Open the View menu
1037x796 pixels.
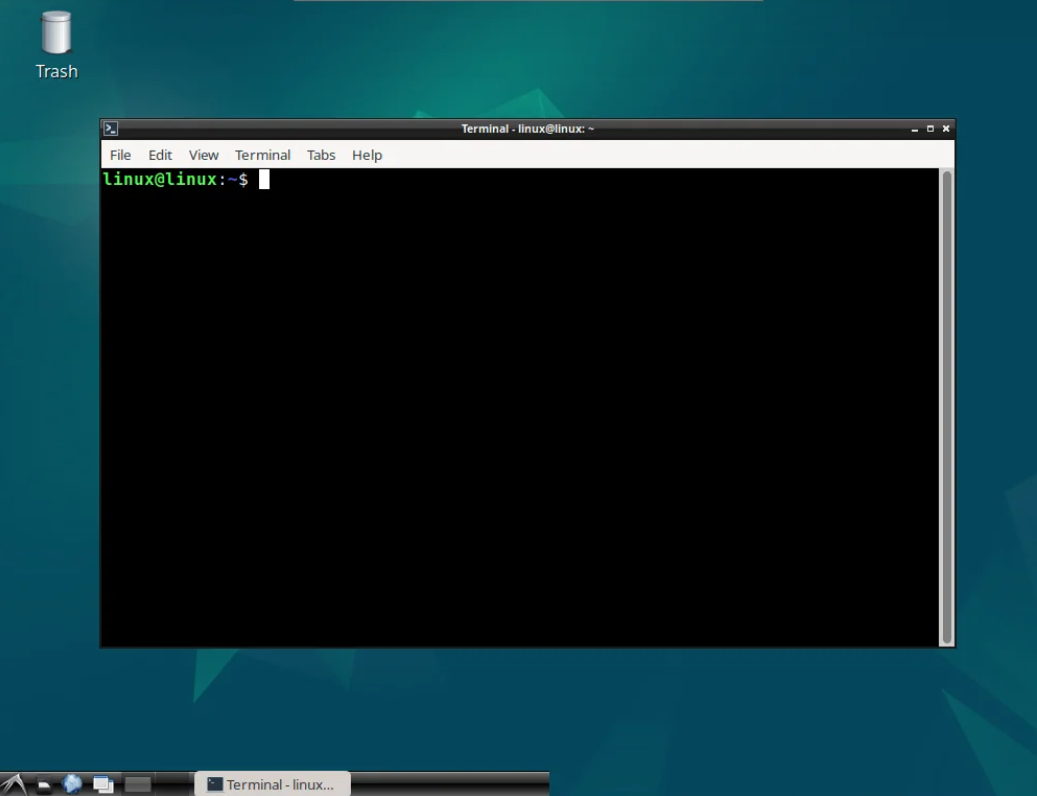(x=204, y=155)
